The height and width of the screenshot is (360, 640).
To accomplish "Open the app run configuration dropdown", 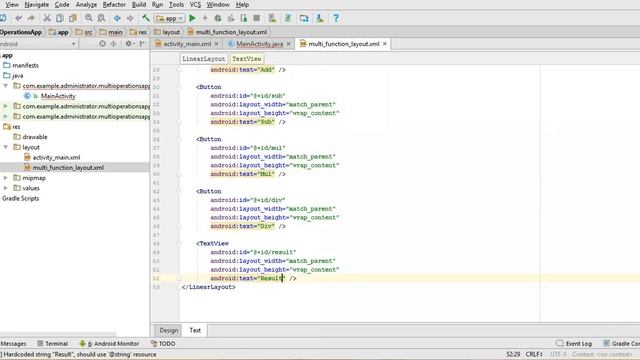I will pos(170,18).
